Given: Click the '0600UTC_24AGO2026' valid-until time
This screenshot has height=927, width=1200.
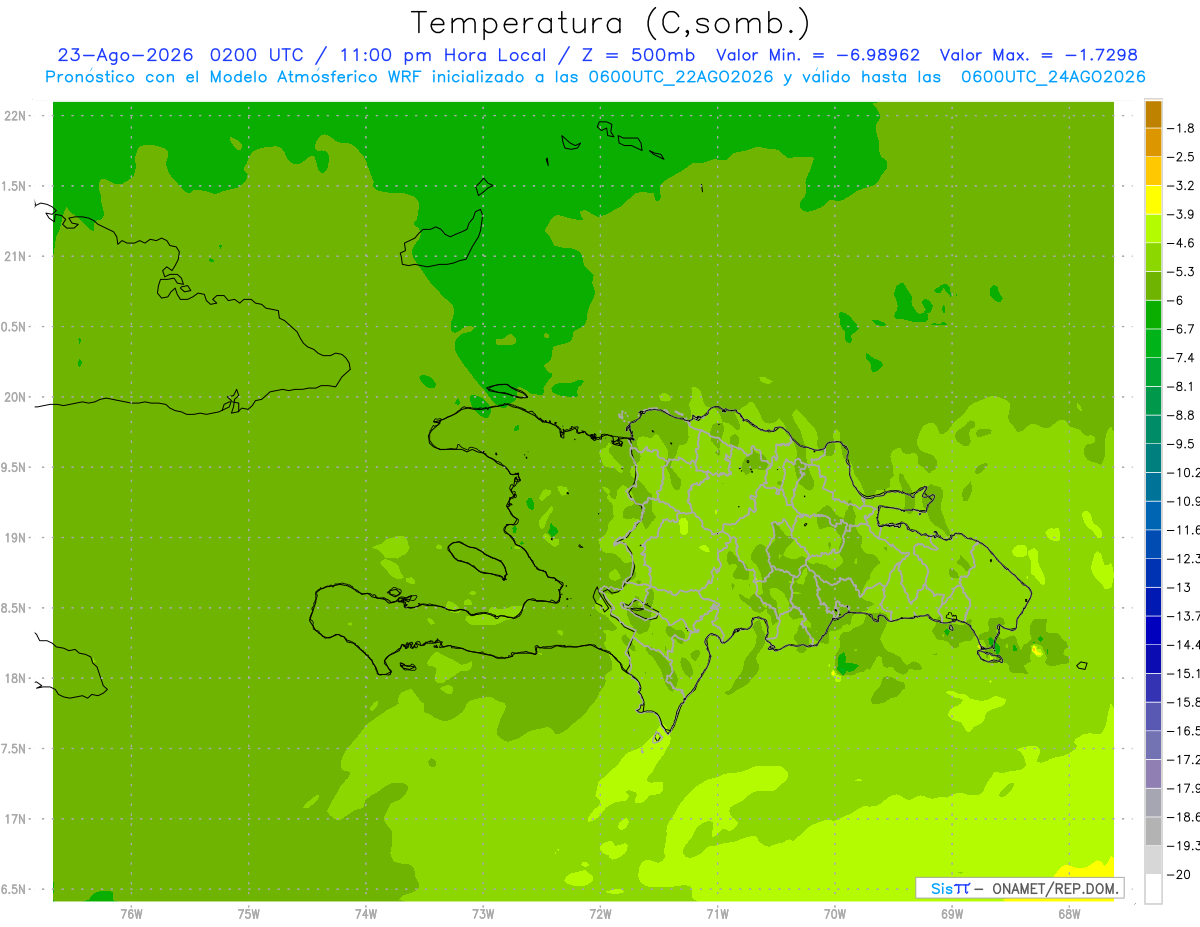Looking at the screenshot, I should tap(1053, 77).
